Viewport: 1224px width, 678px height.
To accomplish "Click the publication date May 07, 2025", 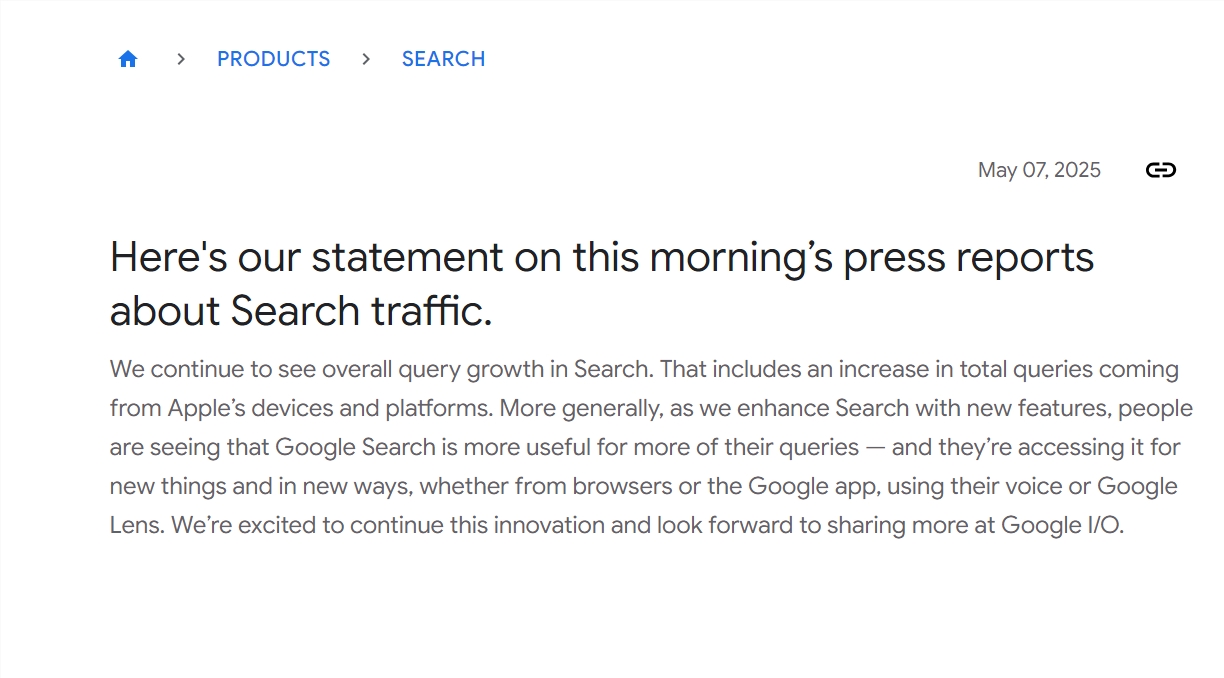I will tap(1039, 170).
